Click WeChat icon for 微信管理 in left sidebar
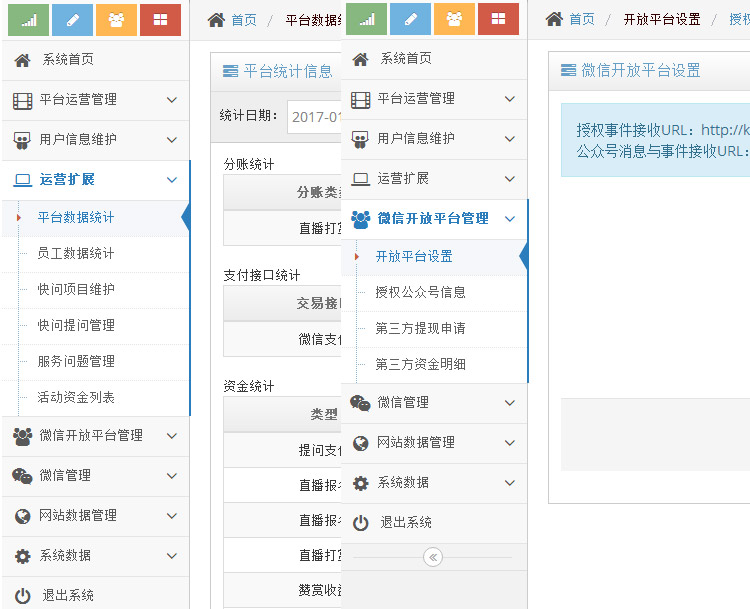750x609 pixels. pyautogui.click(x=22, y=476)
